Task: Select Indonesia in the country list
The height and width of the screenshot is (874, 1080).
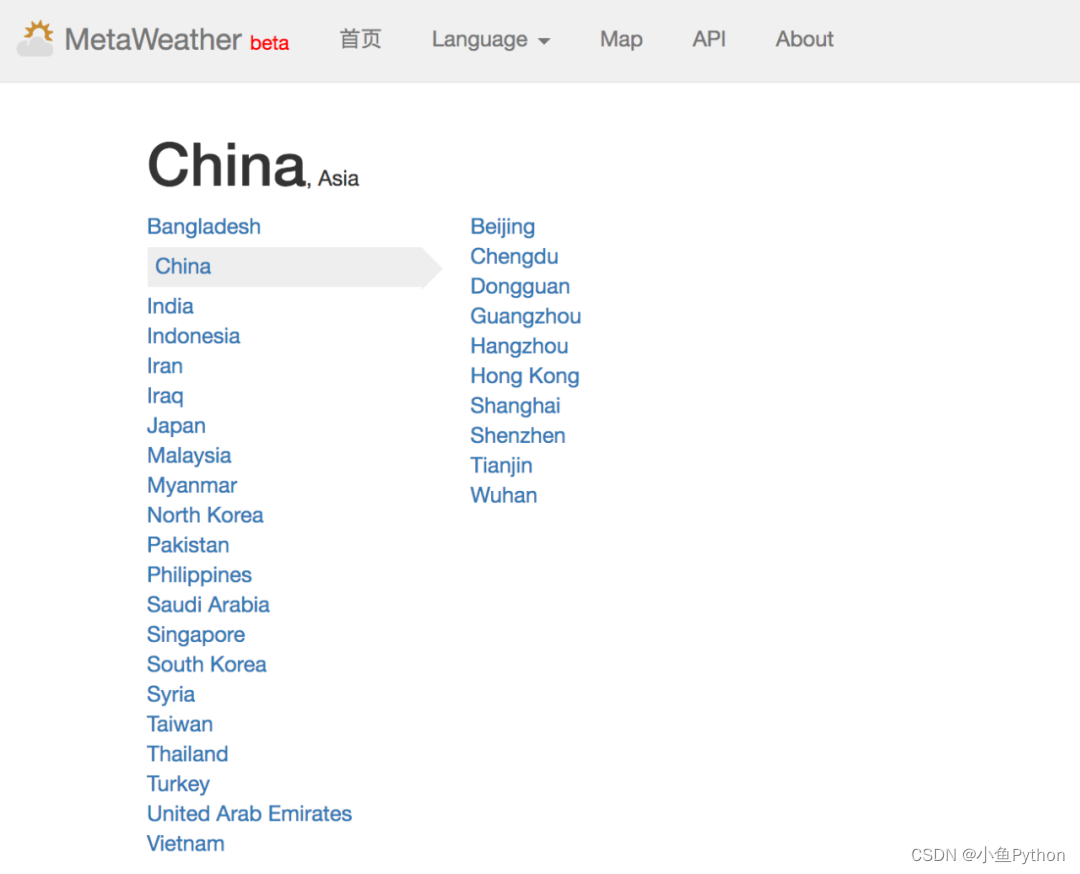Action: (194, 336)
